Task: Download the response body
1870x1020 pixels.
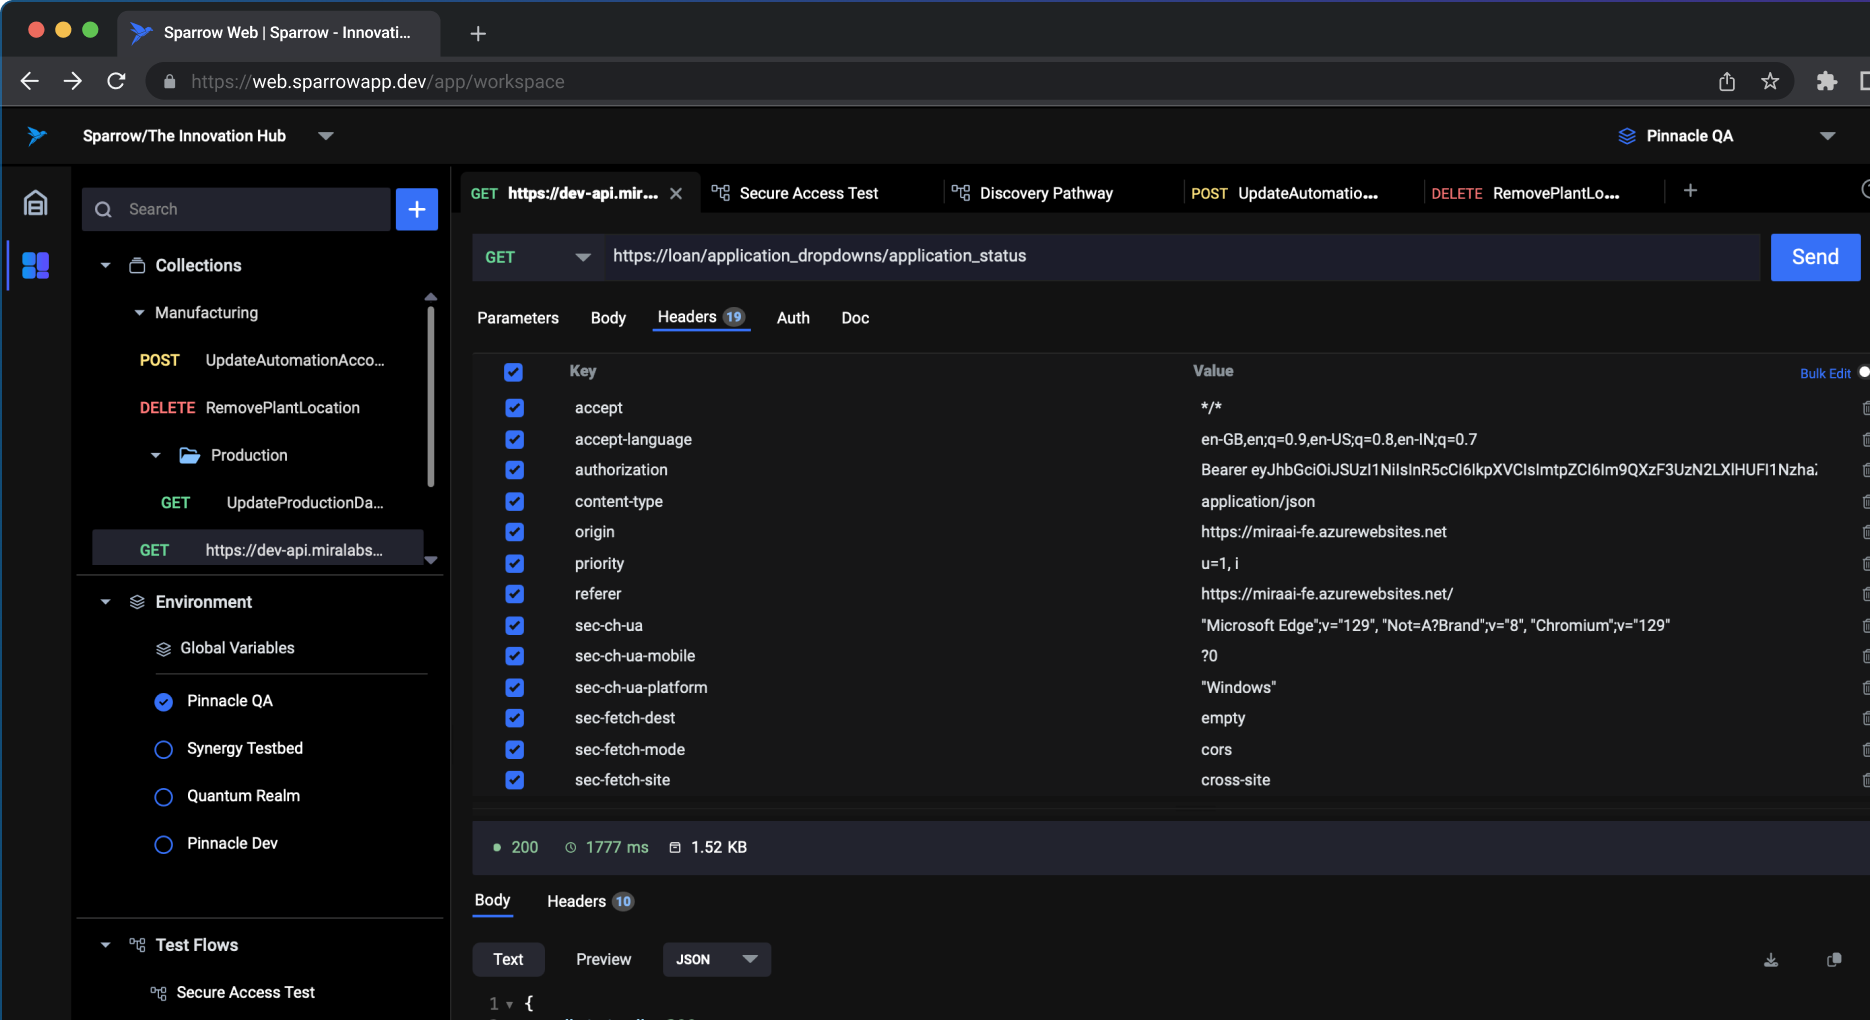Action: point(1771,960)
